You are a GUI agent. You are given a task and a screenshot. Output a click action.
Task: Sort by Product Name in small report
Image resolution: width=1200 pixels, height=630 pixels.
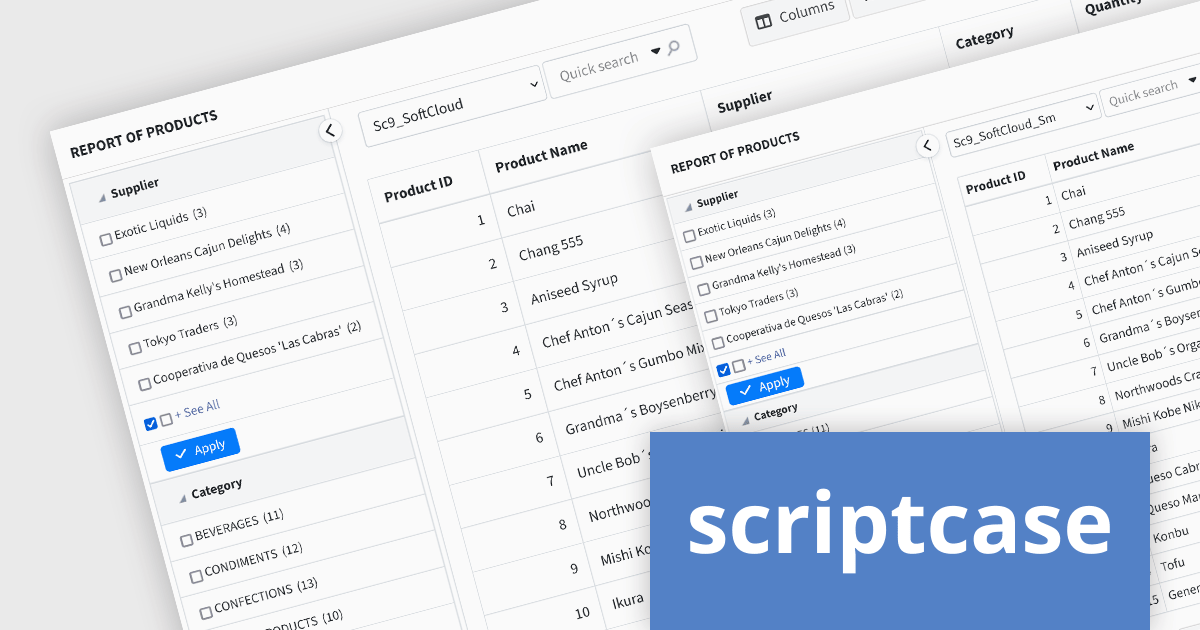tap(1094, 155)
